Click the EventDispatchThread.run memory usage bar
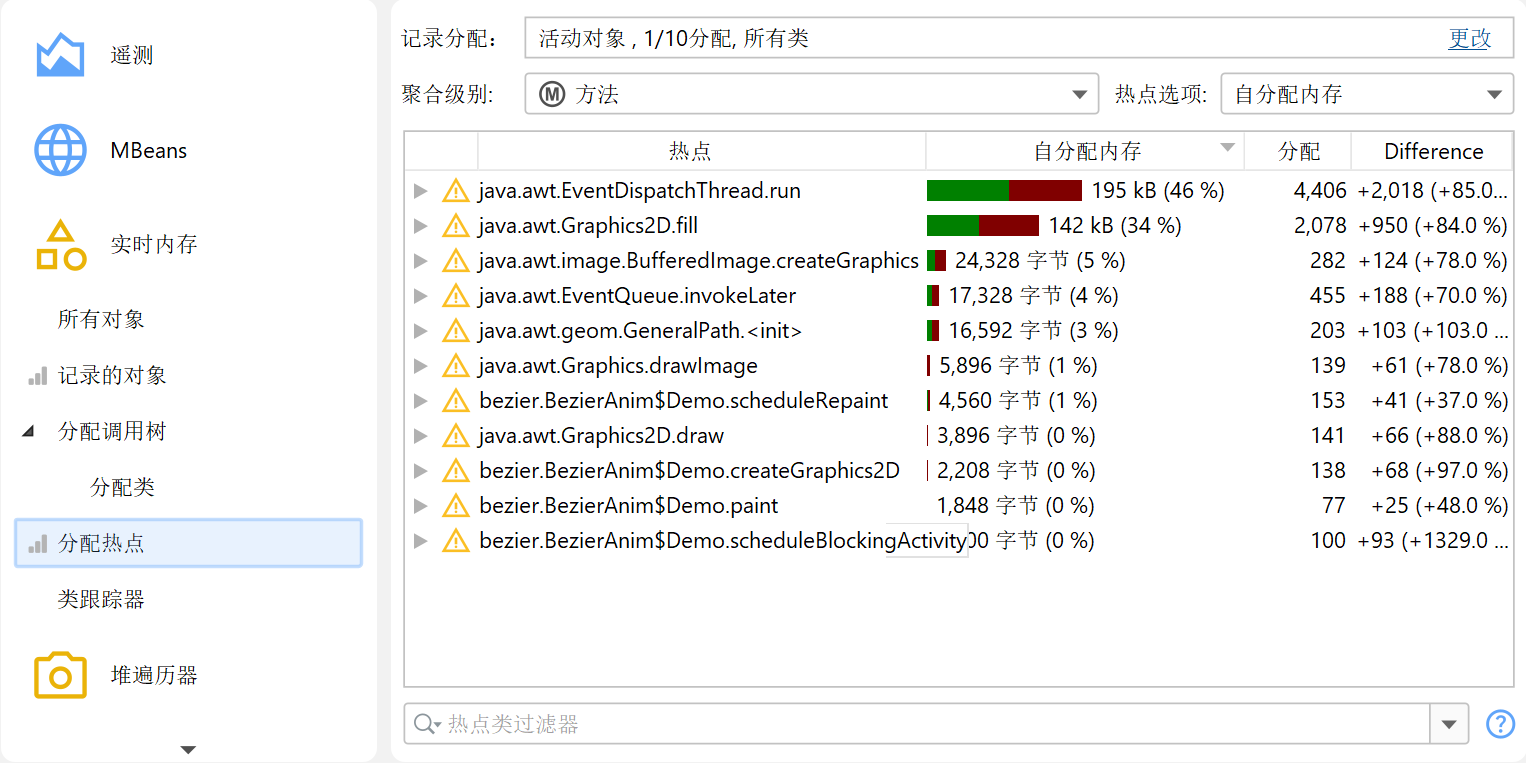 [x=1004, y=191]
